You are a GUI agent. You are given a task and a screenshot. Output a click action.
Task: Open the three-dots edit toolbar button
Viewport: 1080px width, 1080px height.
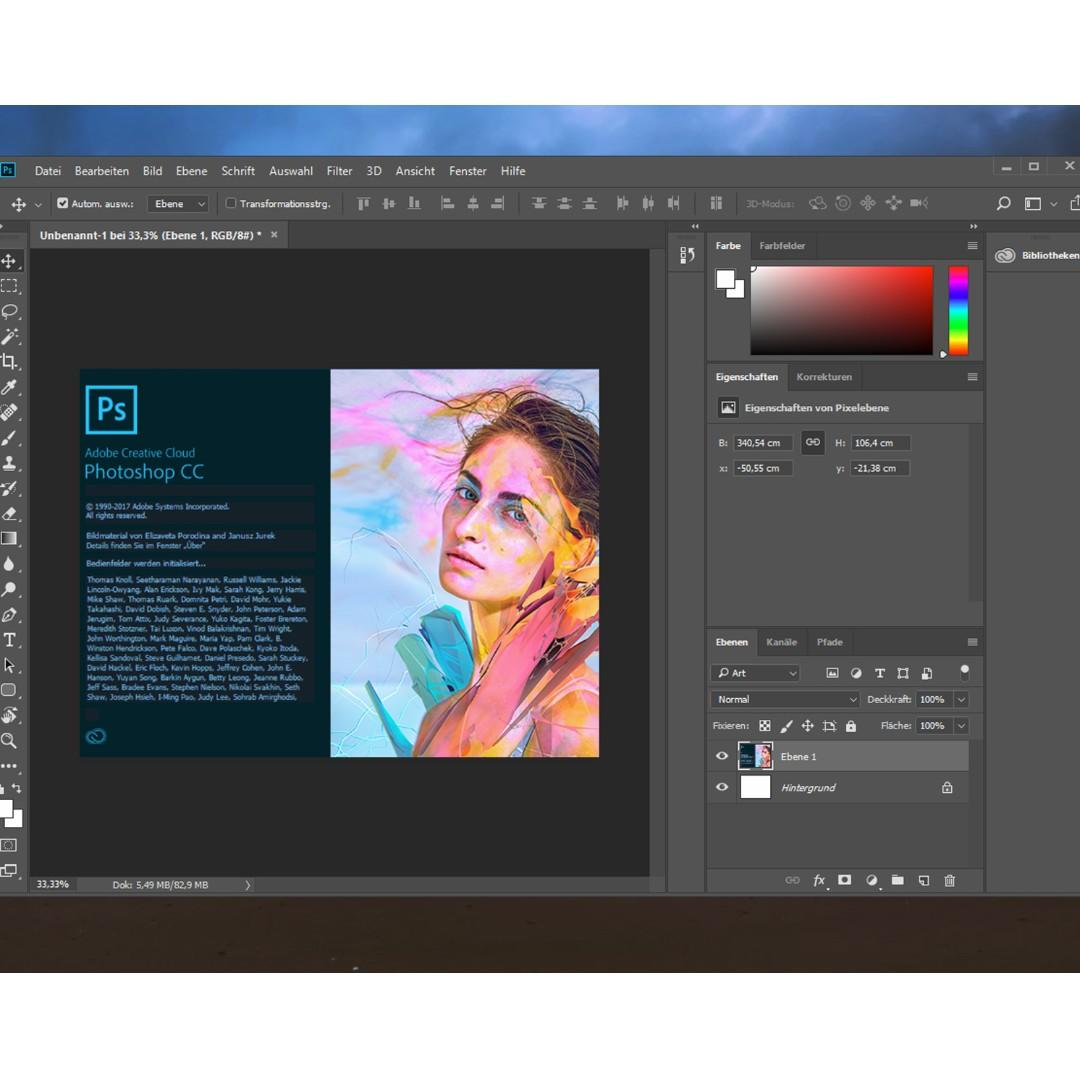coord(9,766)
